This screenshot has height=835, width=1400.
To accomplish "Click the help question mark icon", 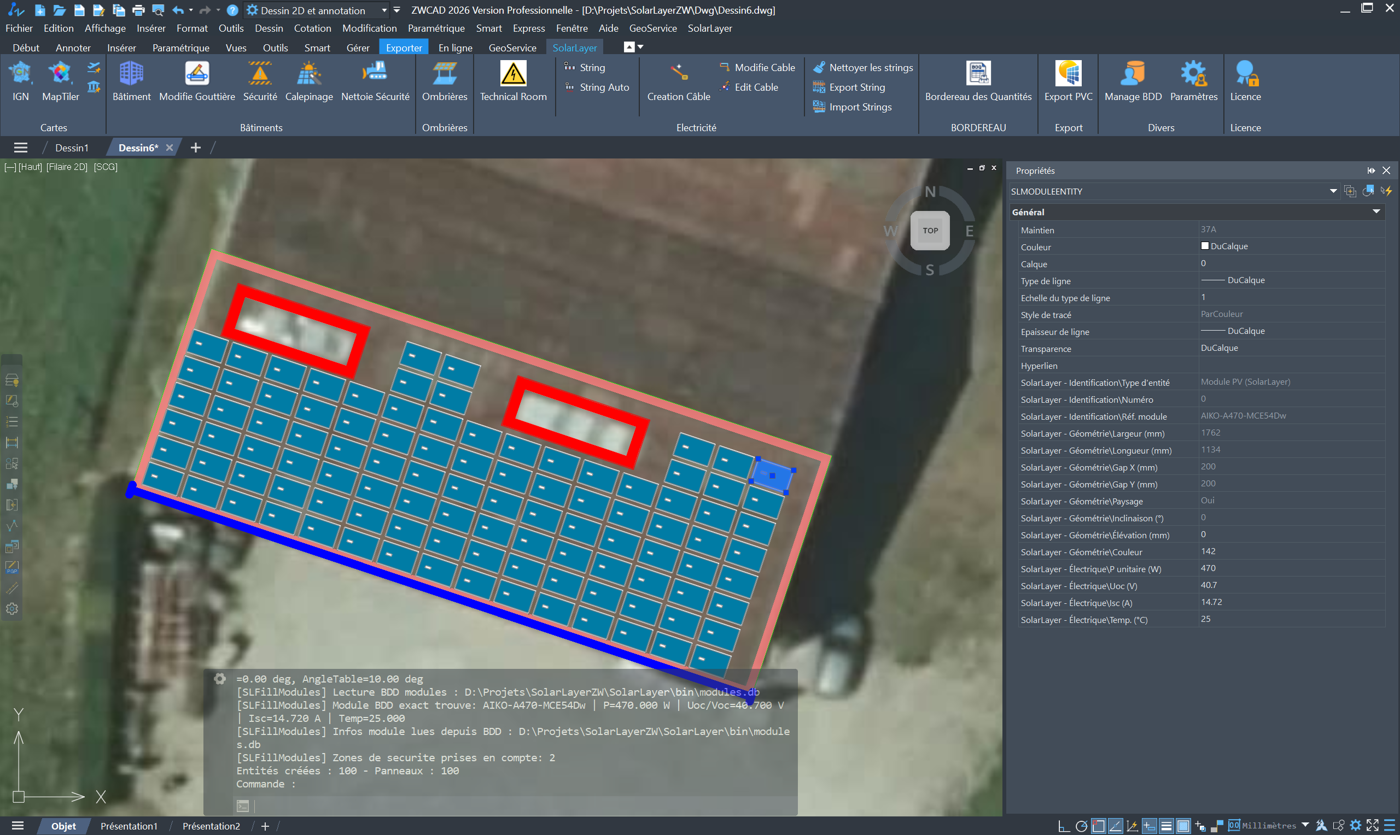I will (x=232, y=10).
